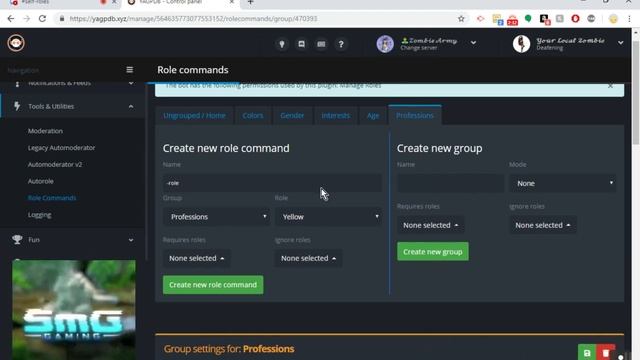Click Create new group button
Viewport: 640px width, 360px height.
pyautogui.click(x=433, y=252)
